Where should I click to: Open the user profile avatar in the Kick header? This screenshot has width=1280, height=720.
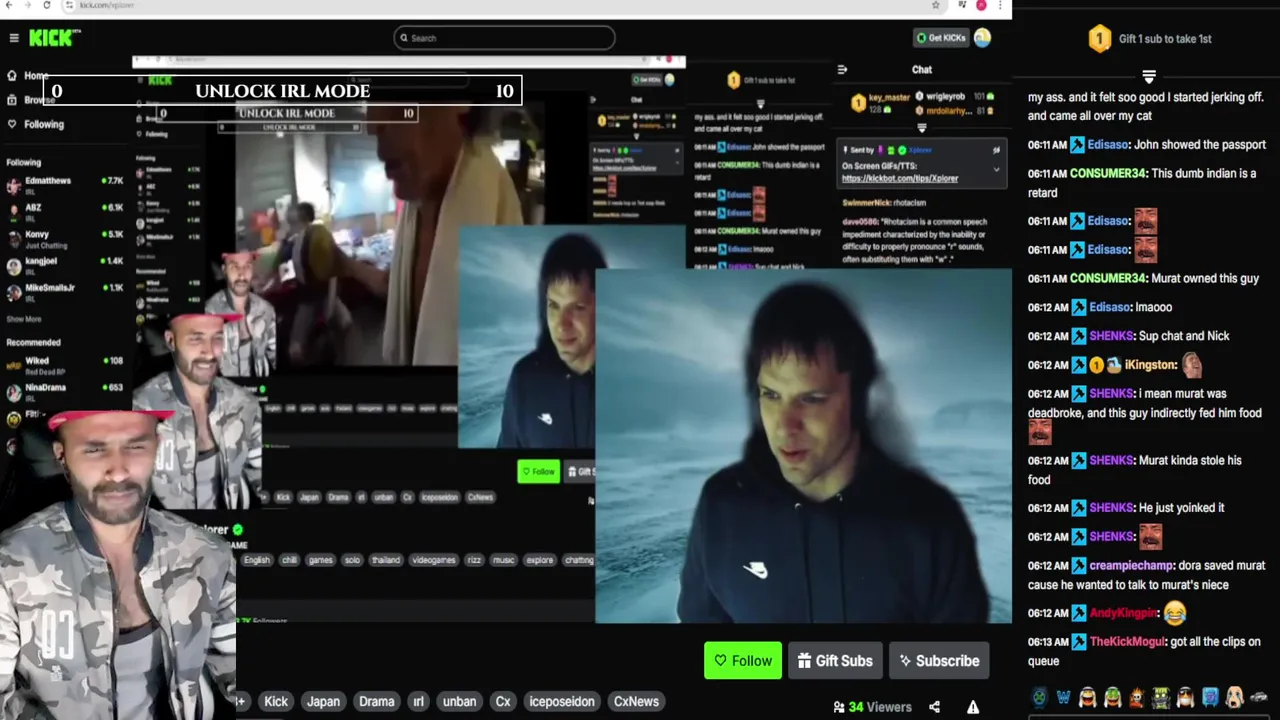click(982, 38)
